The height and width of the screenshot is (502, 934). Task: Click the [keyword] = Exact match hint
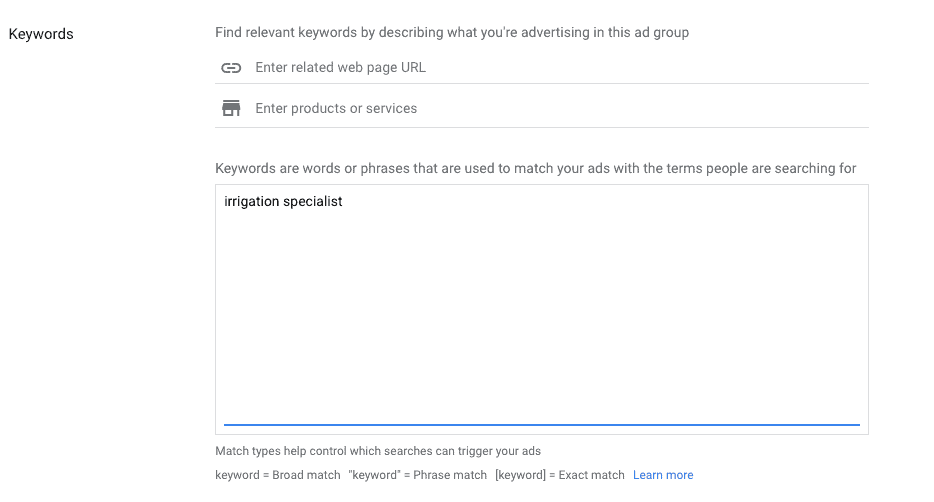(x=560, y=475)
